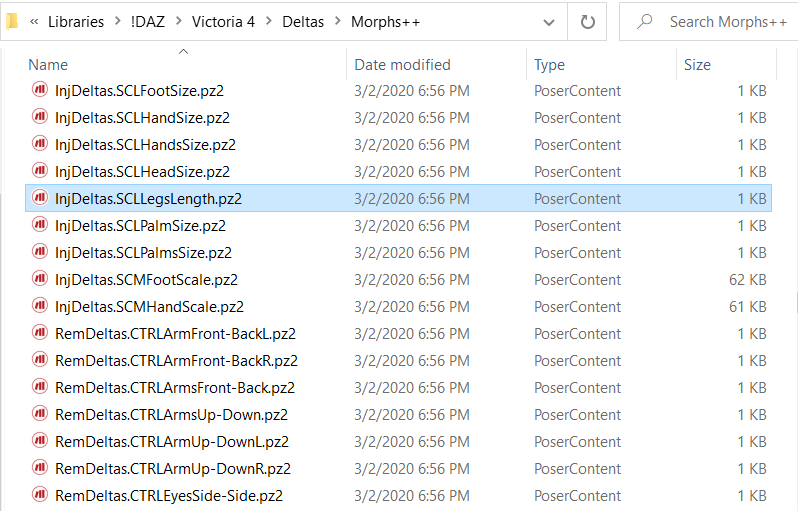Select the InjDeltas.SCMFootScale.pz2 file row

coord(398,279)
